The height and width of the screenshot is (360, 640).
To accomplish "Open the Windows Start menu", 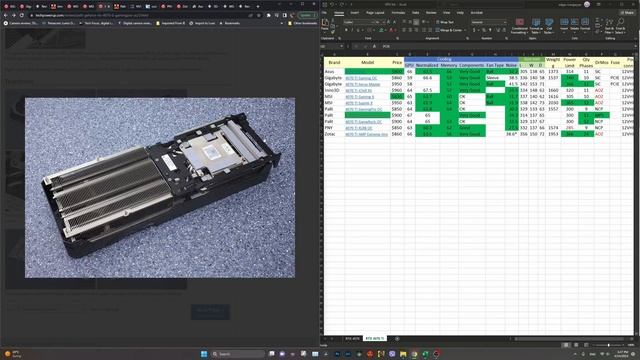I will pyautogui.click(x=204, y=353).
